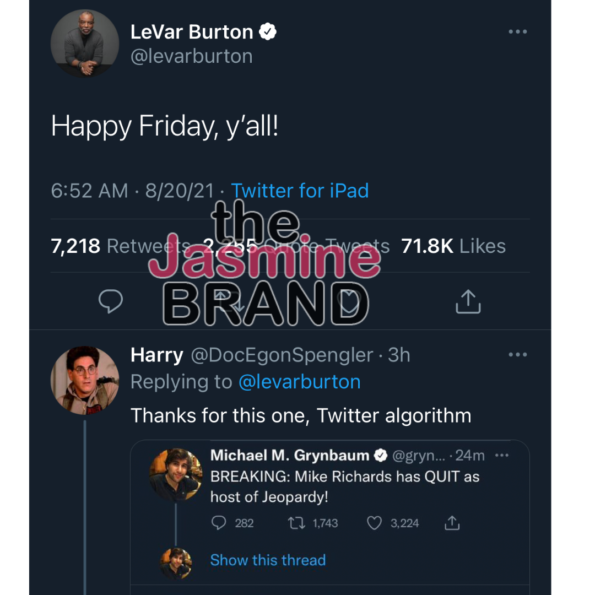
Task: Click the @levarburton mention in reply
Action: coord(299,382)
